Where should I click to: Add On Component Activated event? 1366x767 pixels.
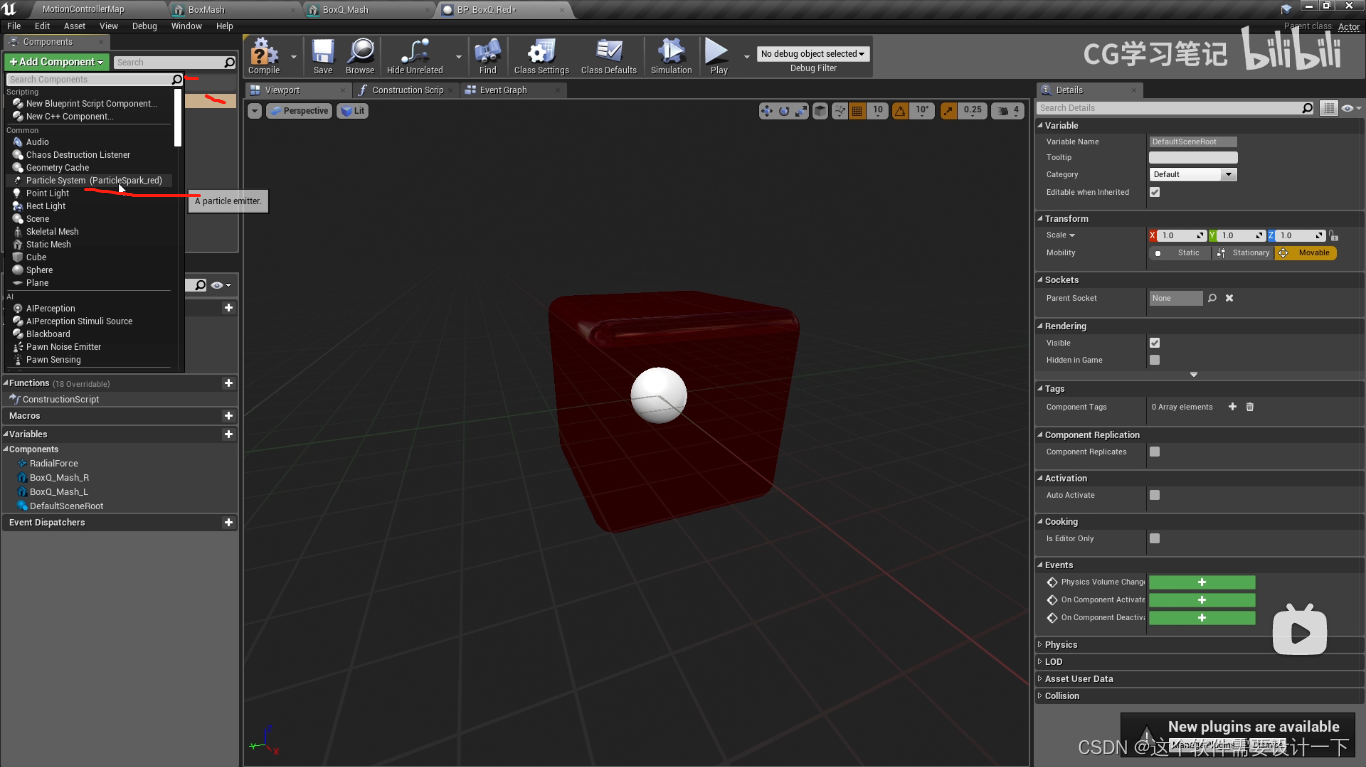pyautogui.click(x=1202, y=600)
